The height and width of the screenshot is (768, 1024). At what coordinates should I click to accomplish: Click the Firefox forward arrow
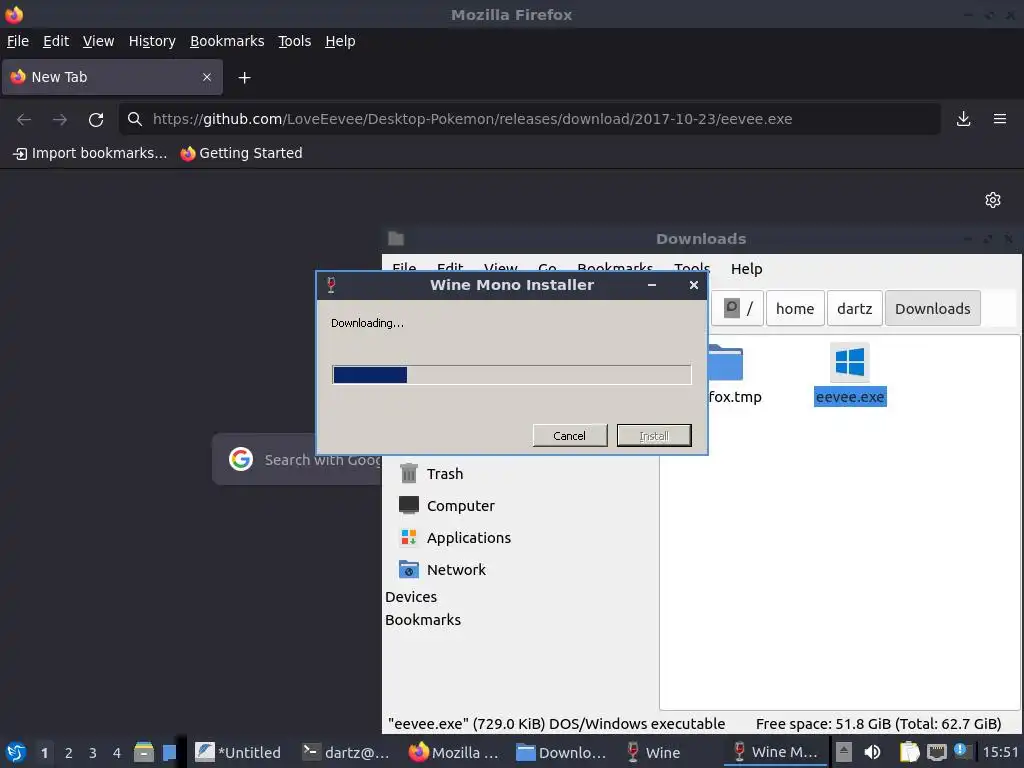[x=60, y=120]
